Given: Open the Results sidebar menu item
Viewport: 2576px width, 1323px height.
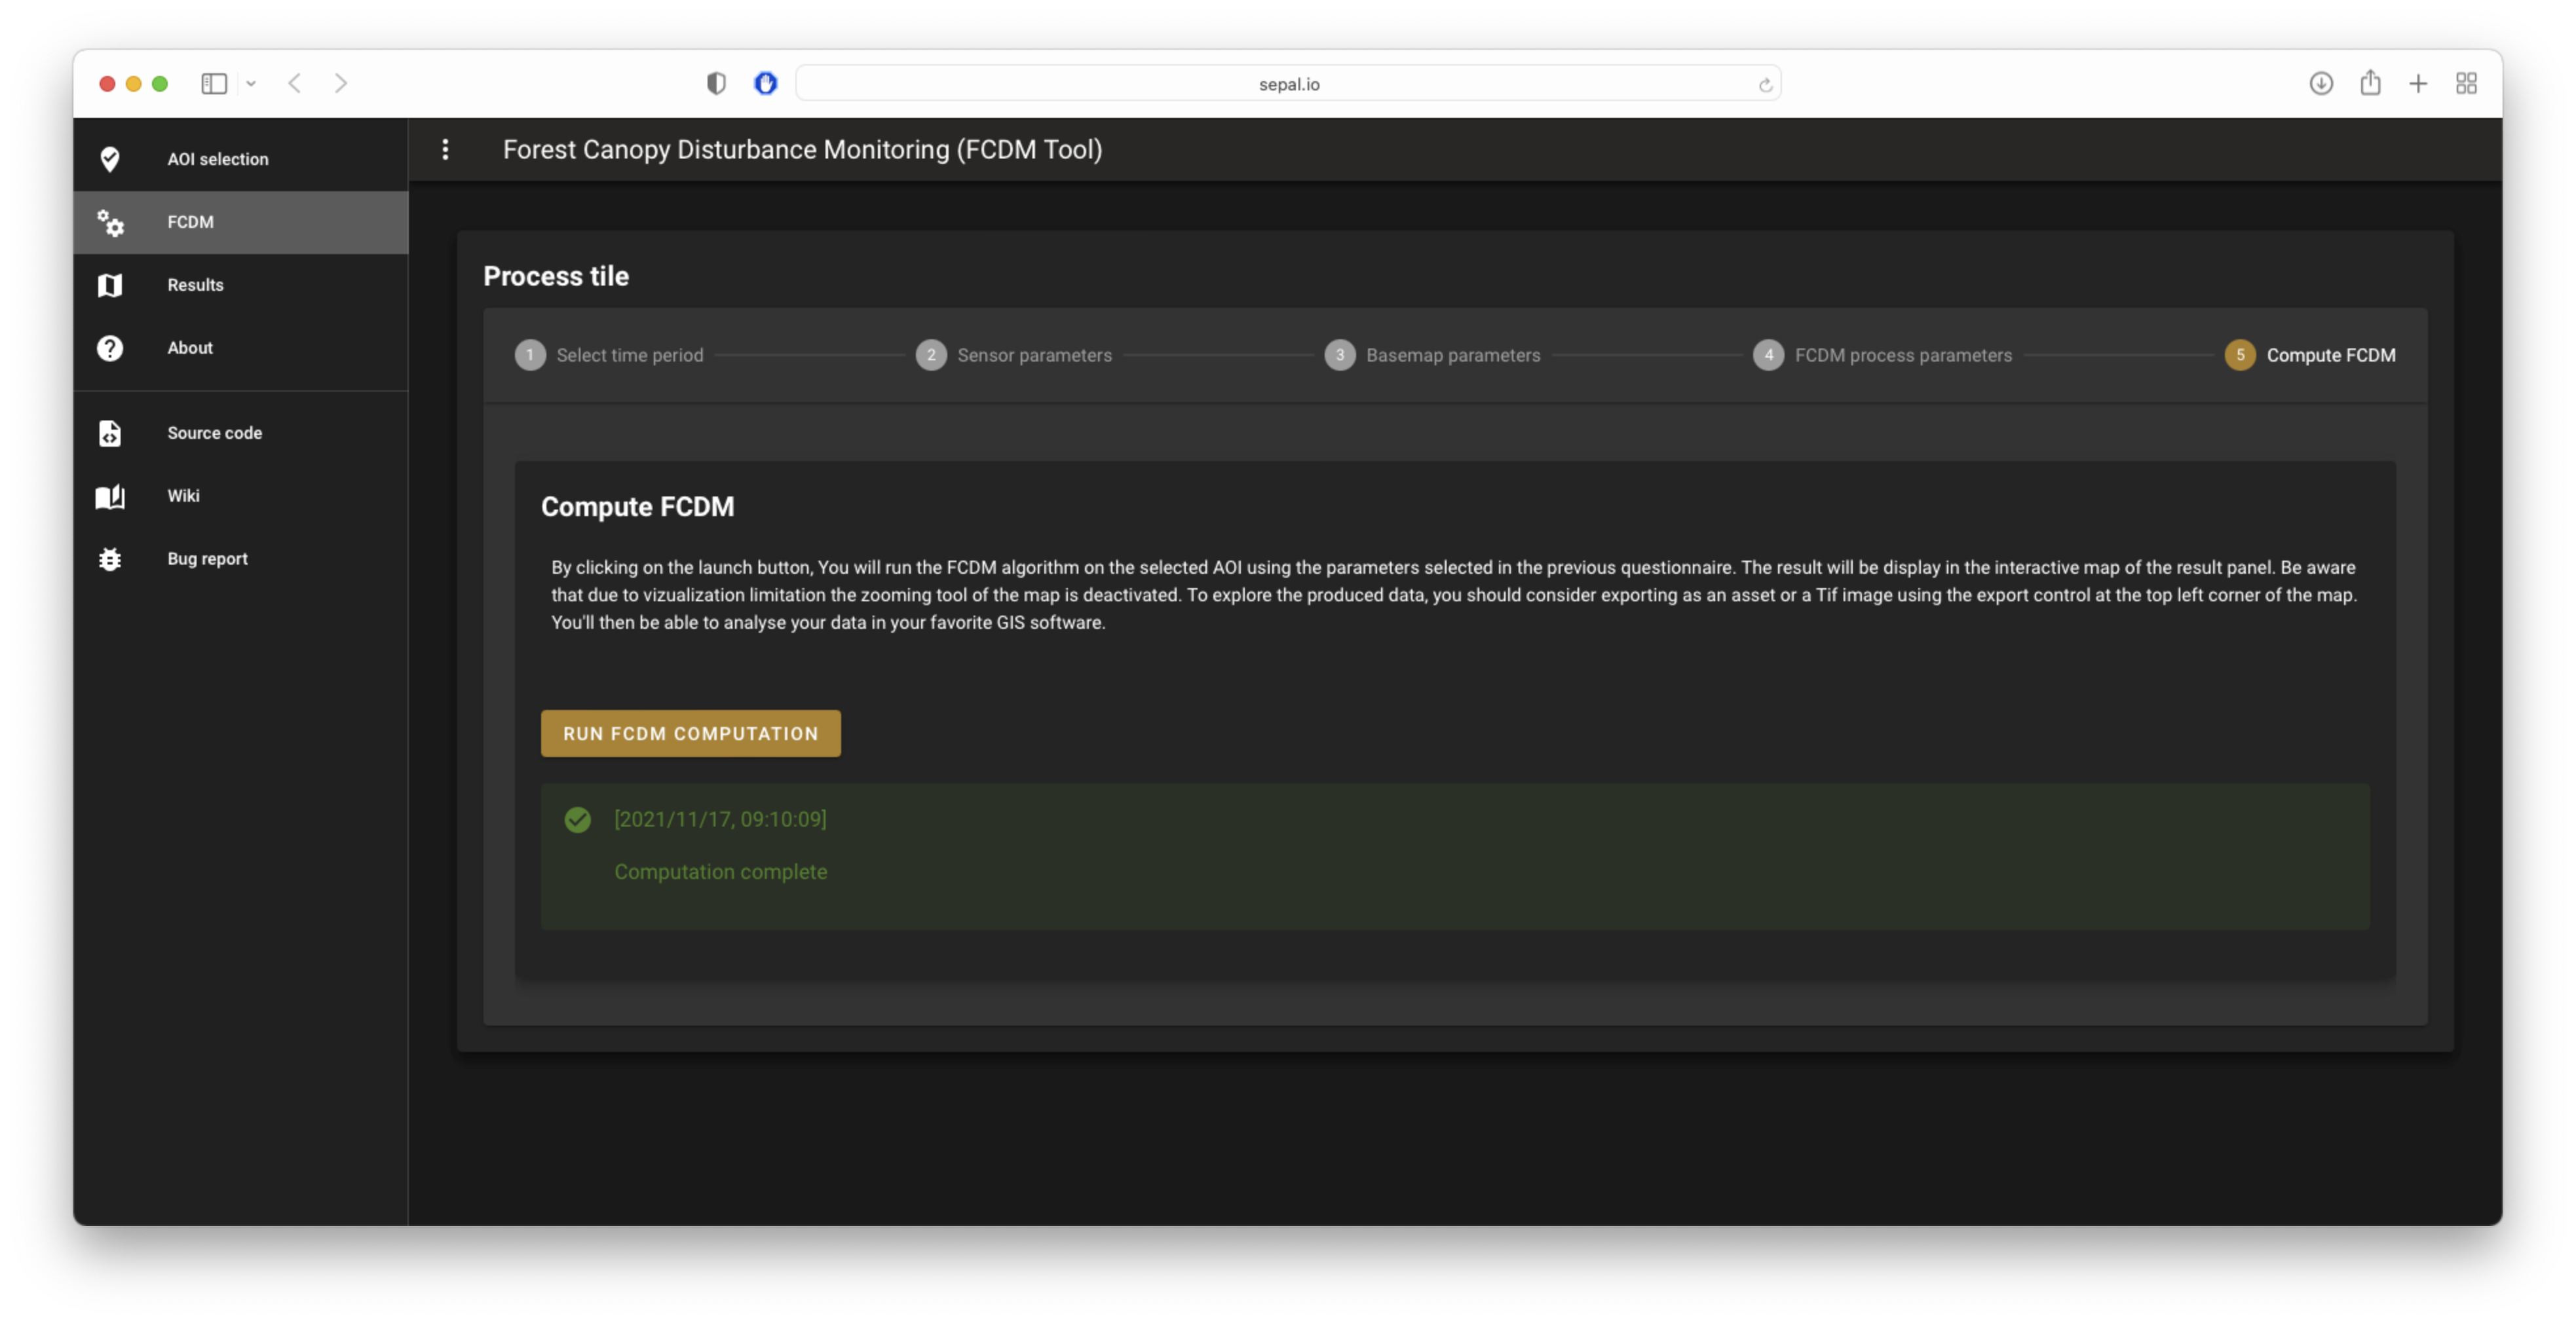Looking at the screenshot, I should pos(195,285).
